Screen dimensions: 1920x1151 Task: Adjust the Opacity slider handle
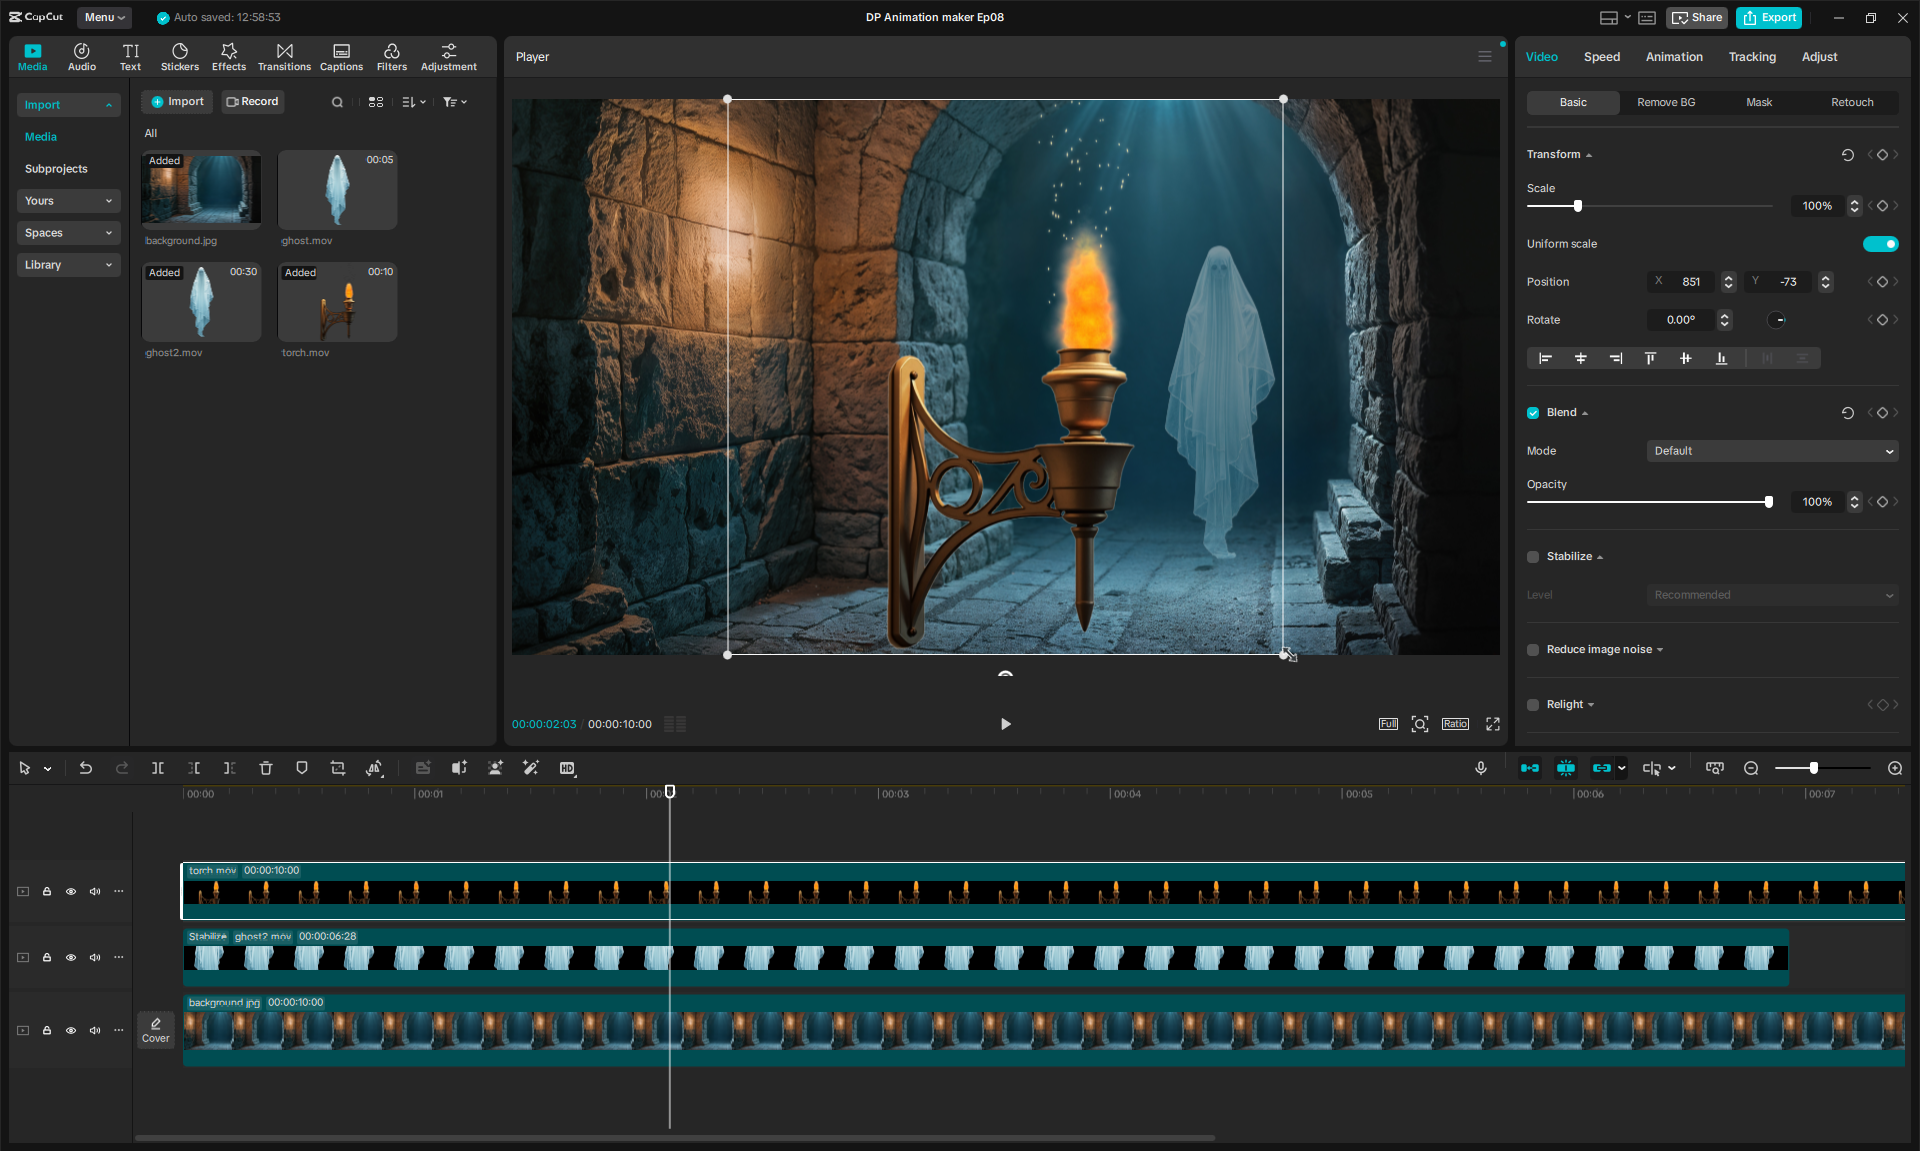[1768, 502]
